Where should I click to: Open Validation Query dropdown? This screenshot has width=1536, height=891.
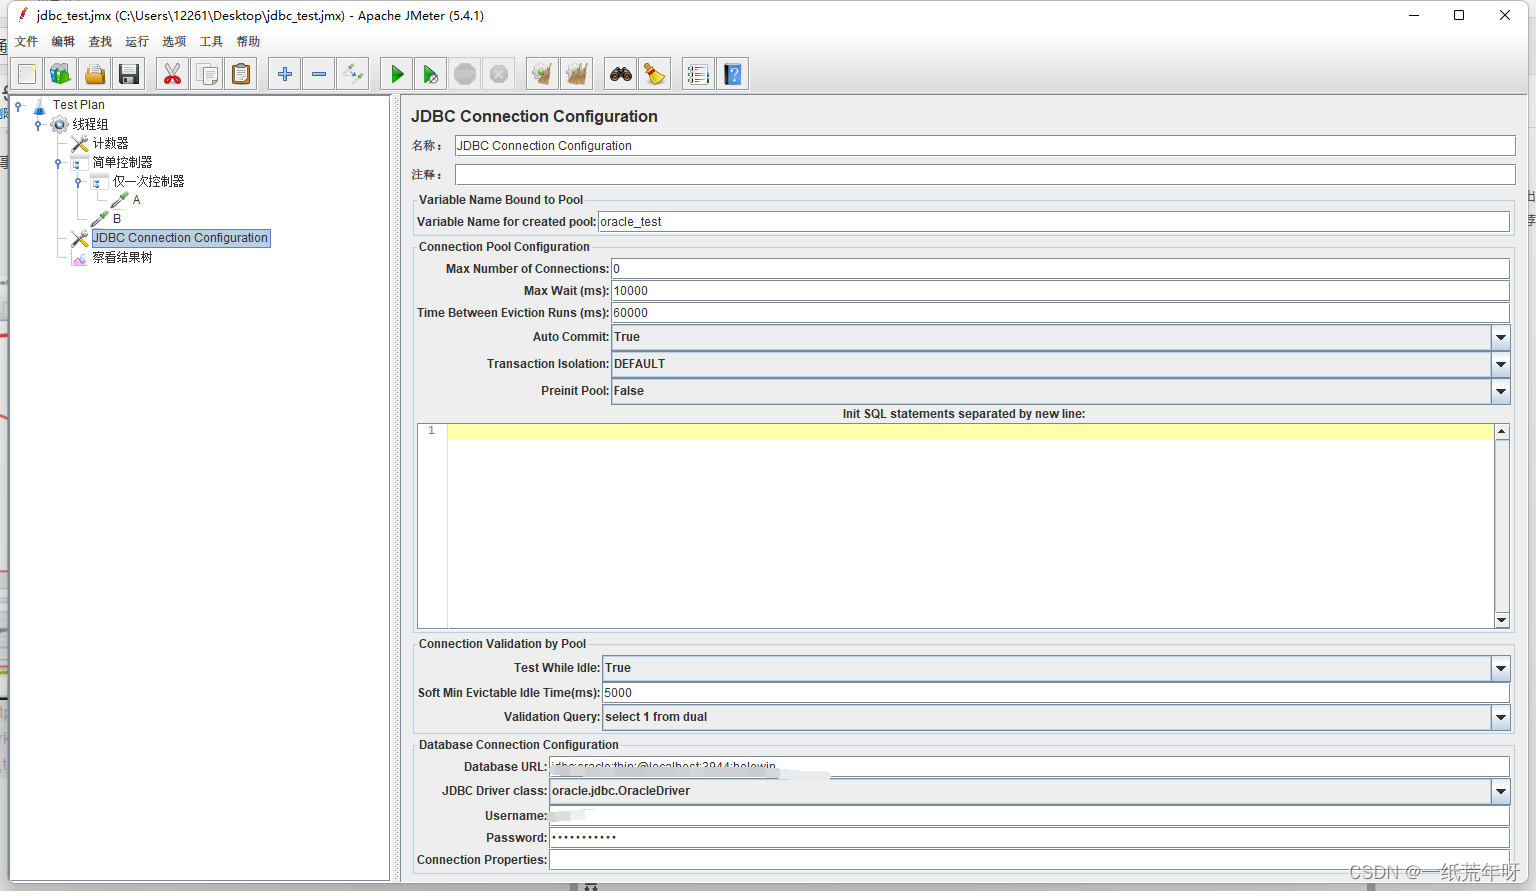point(1501,717)
